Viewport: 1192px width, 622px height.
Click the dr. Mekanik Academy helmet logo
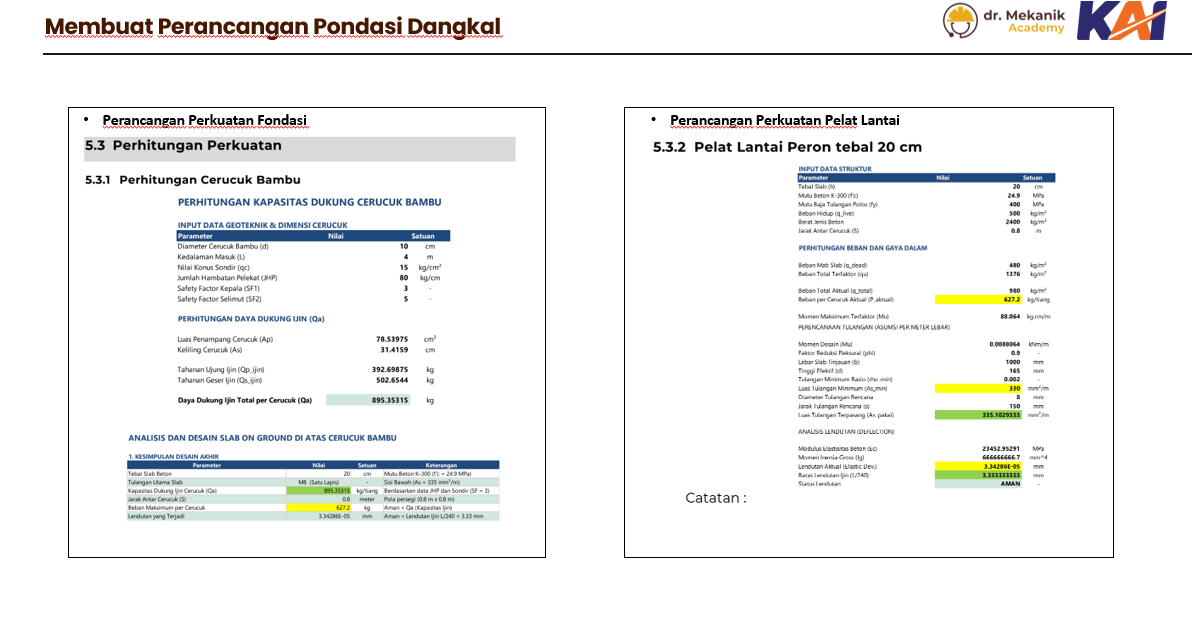[960, 20]
